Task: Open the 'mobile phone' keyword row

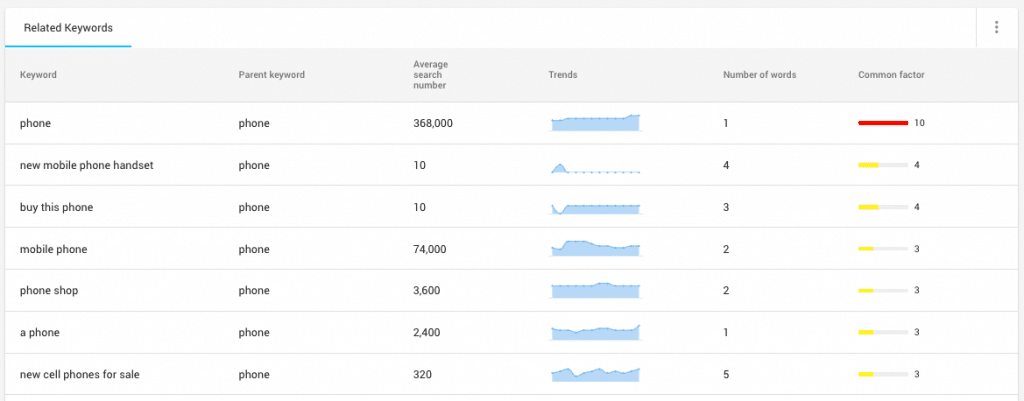Action: point(54,249)
